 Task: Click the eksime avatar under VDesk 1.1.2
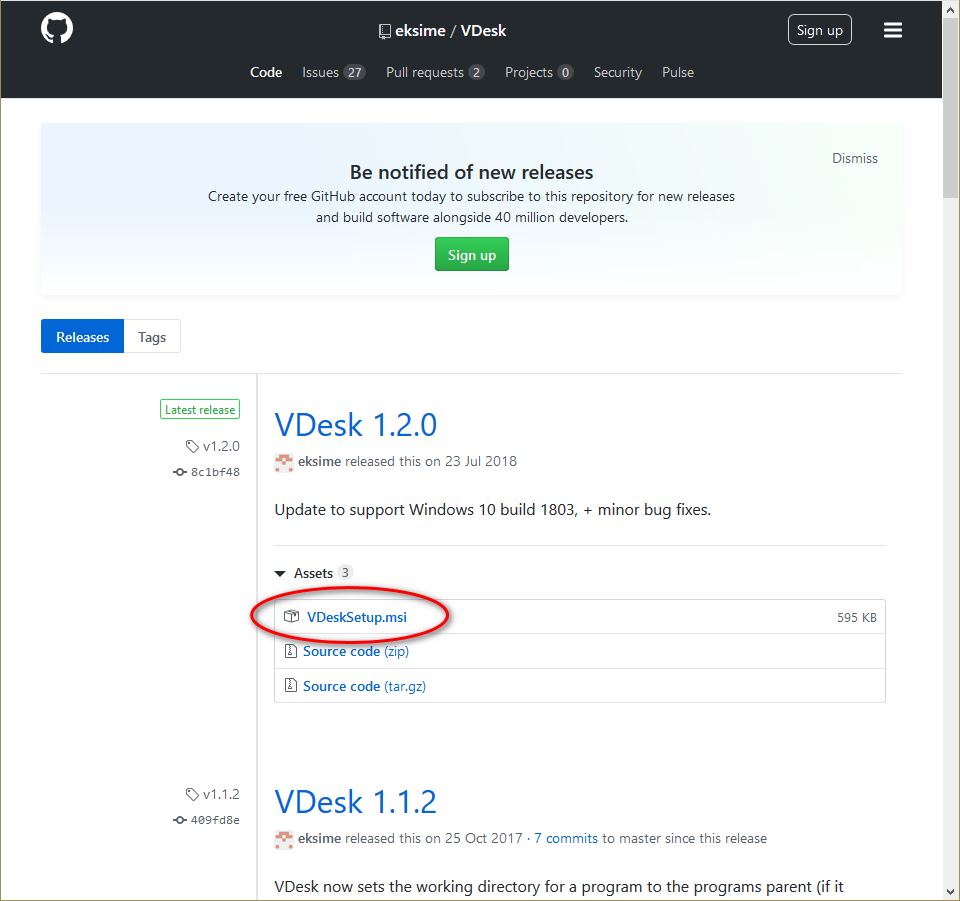point(284,838)
